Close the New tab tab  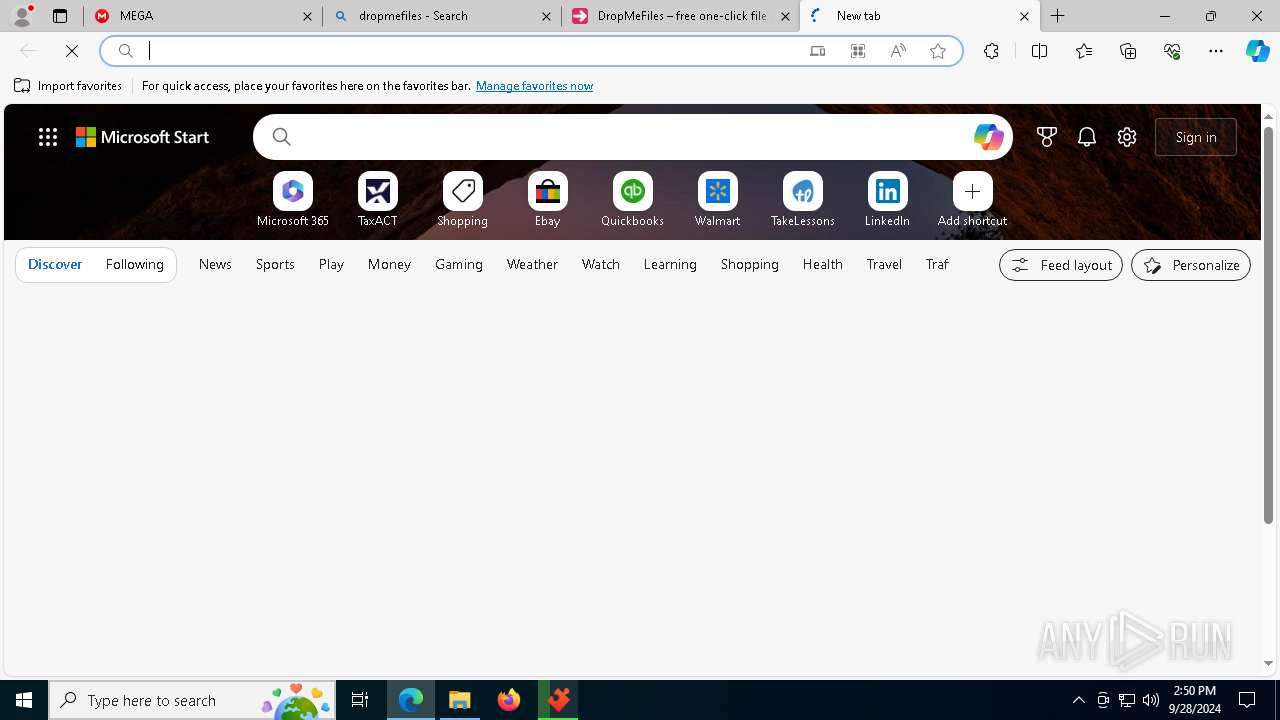click(x=1024, y=16)
